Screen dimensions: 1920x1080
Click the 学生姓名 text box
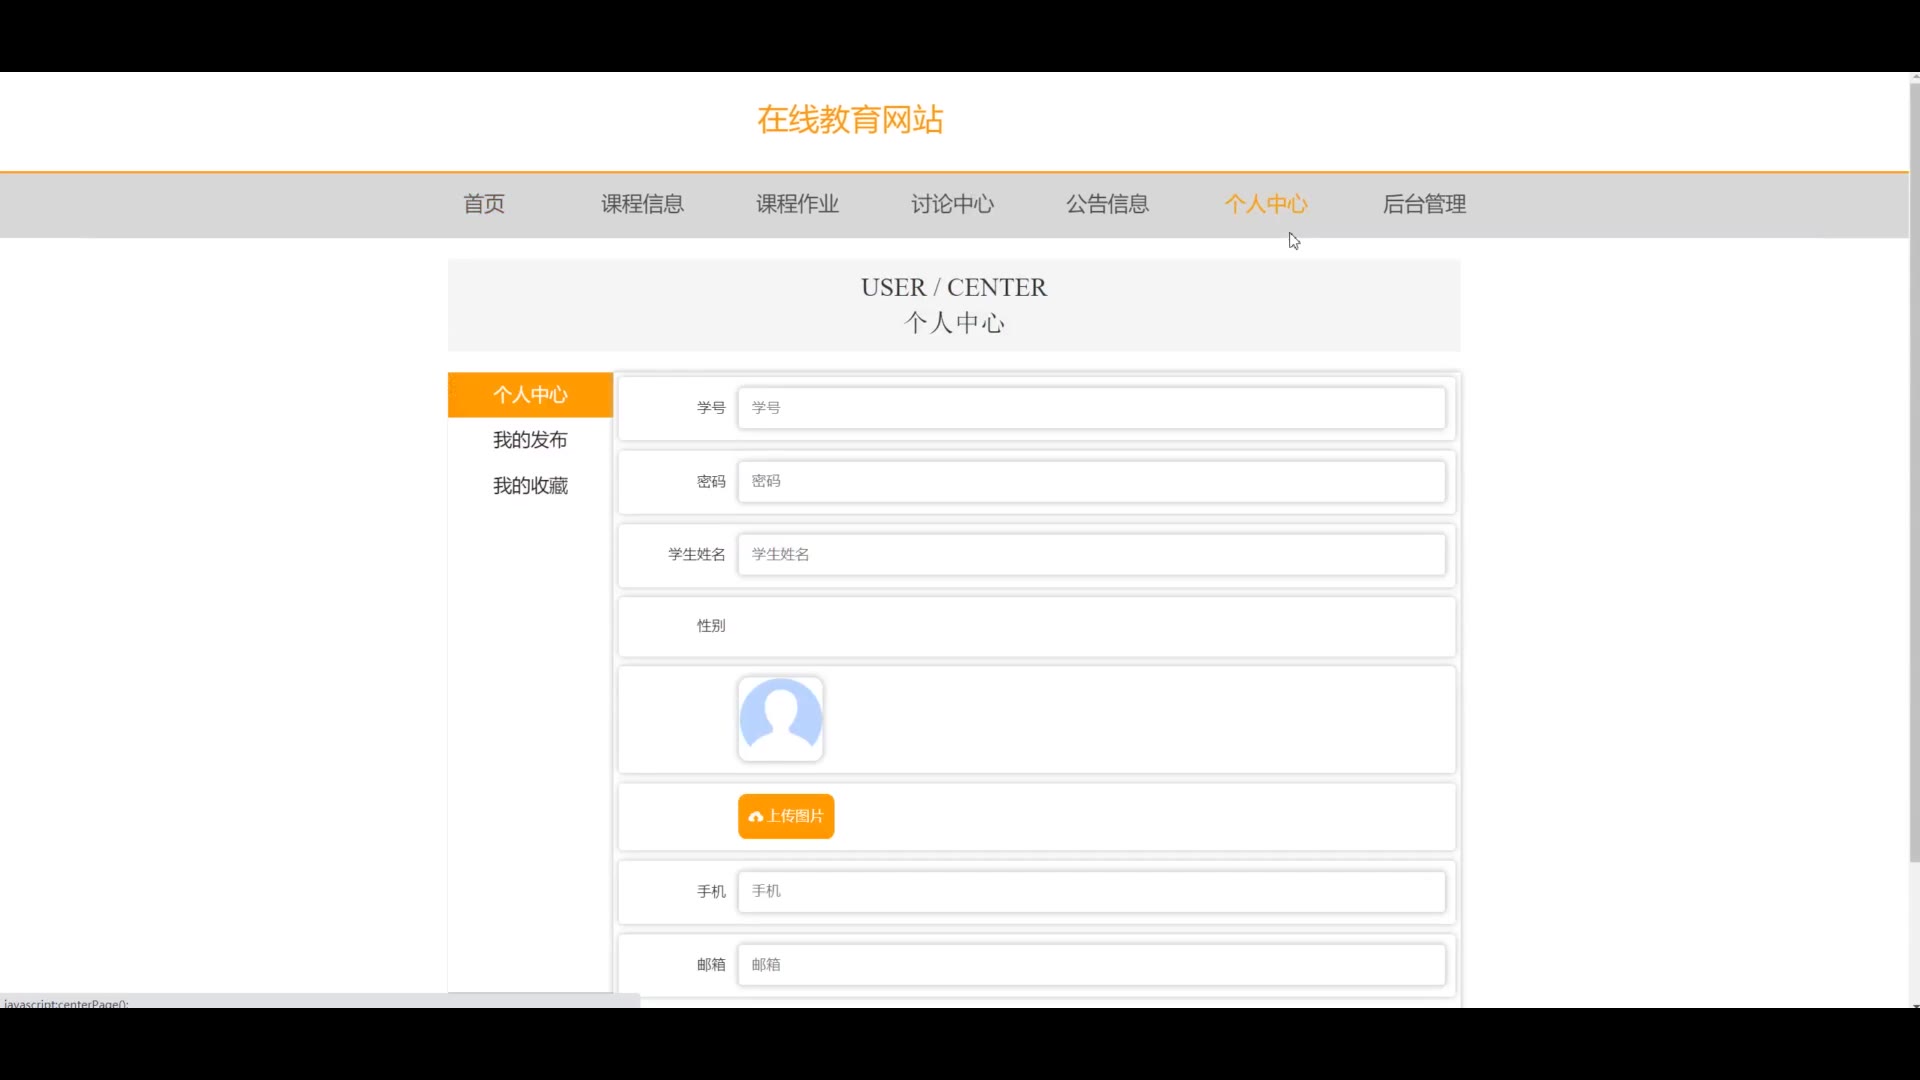[1091, 554]
